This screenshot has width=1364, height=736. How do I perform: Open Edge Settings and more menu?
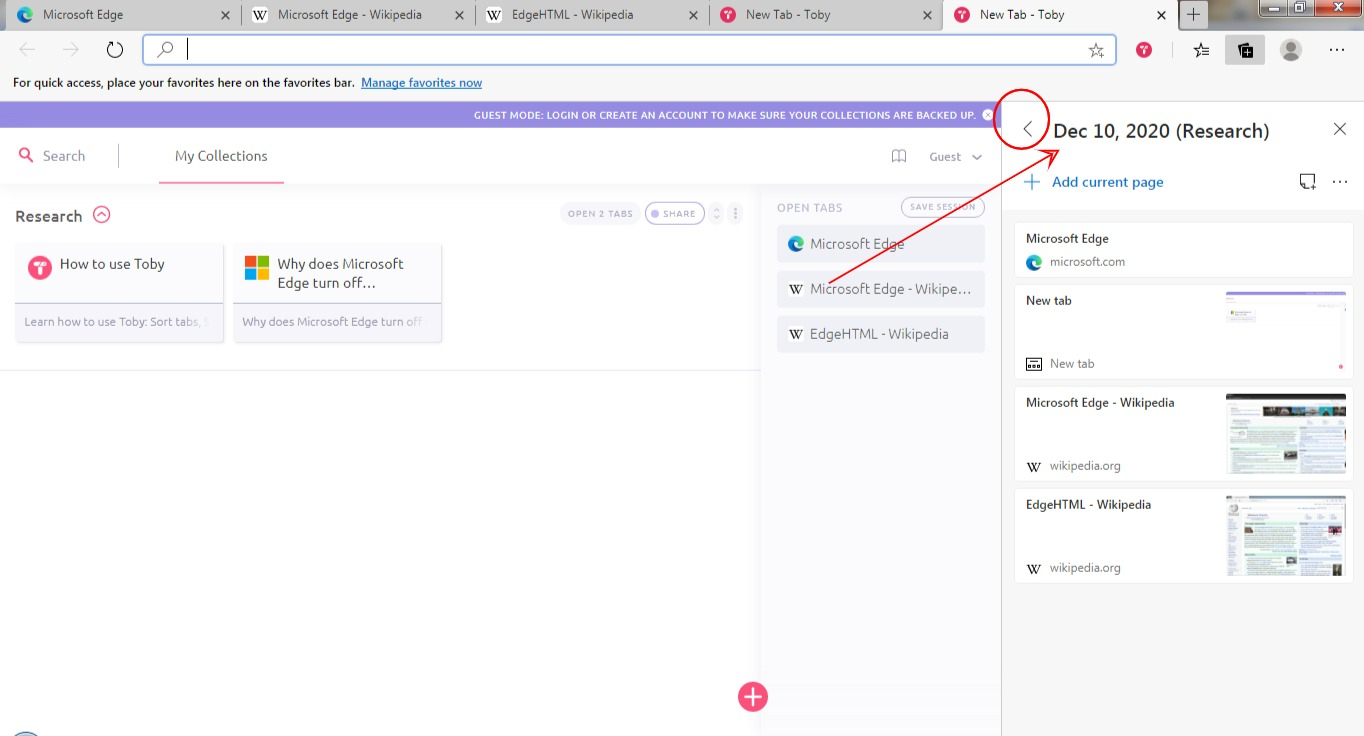click(x=1337, y=50)
